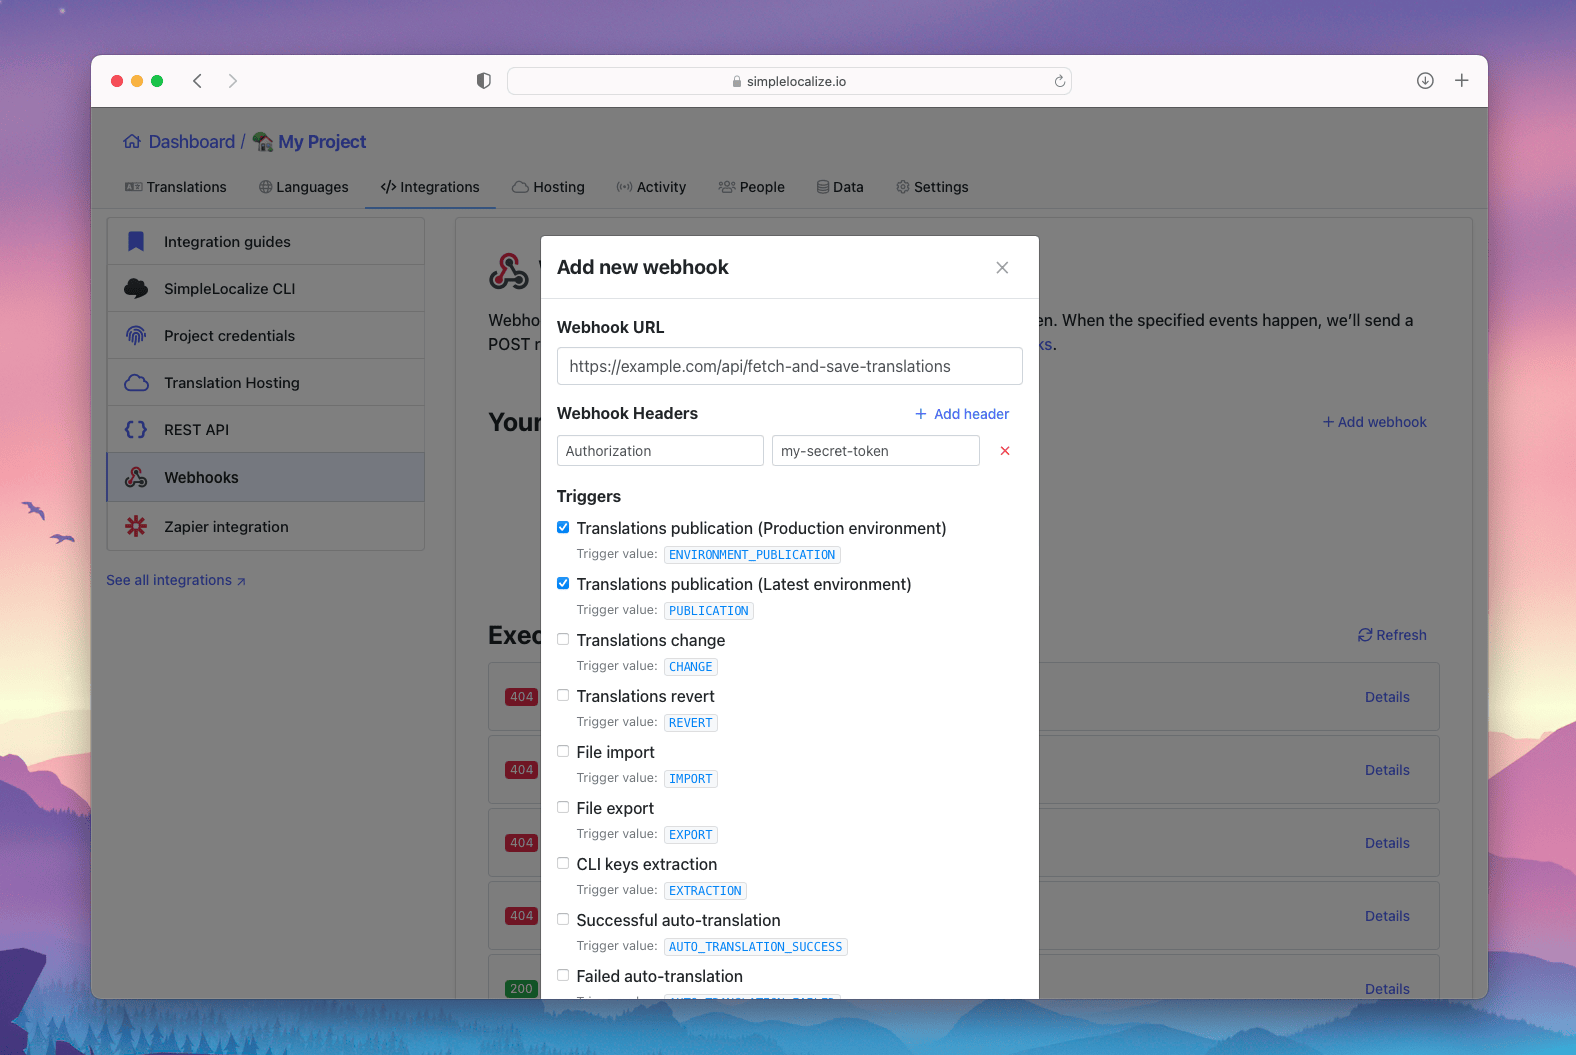This screenshot has width=1576, height=1055.
Task: Open the Settings tab
Action: tap(932, 187)
